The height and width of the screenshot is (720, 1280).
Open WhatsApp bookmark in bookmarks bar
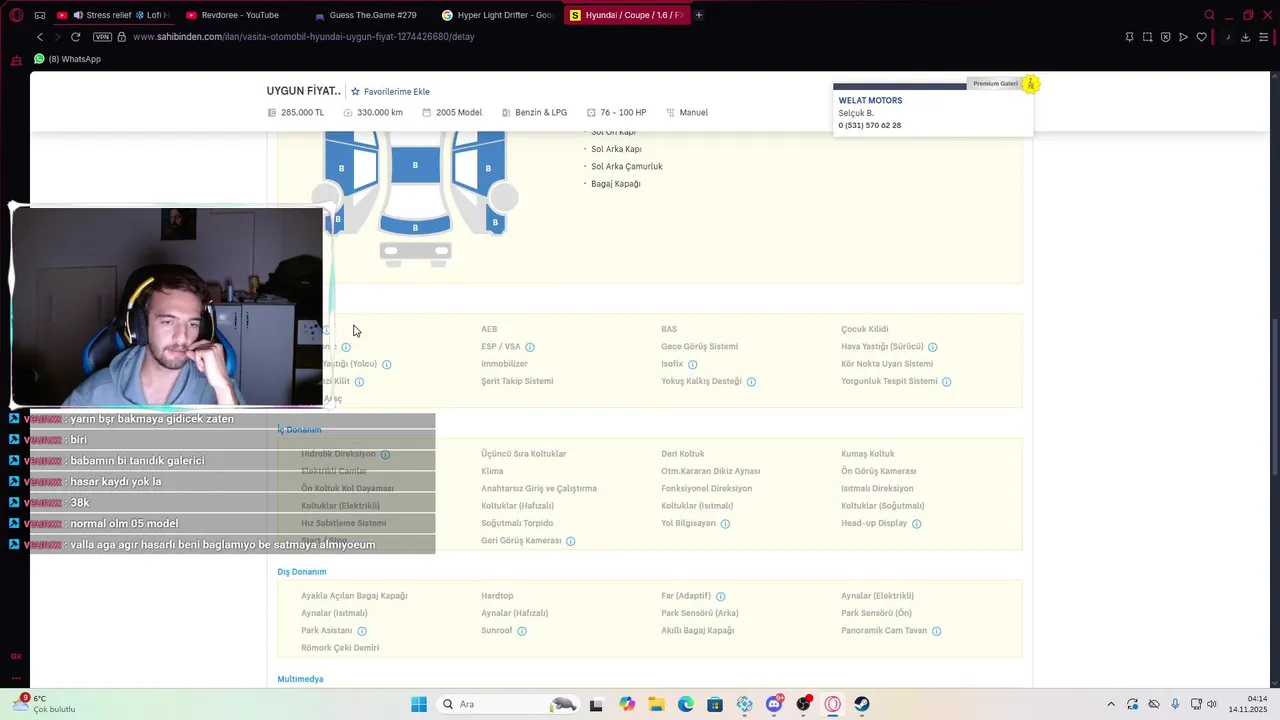pyautogui.click(x=67, y=59)
